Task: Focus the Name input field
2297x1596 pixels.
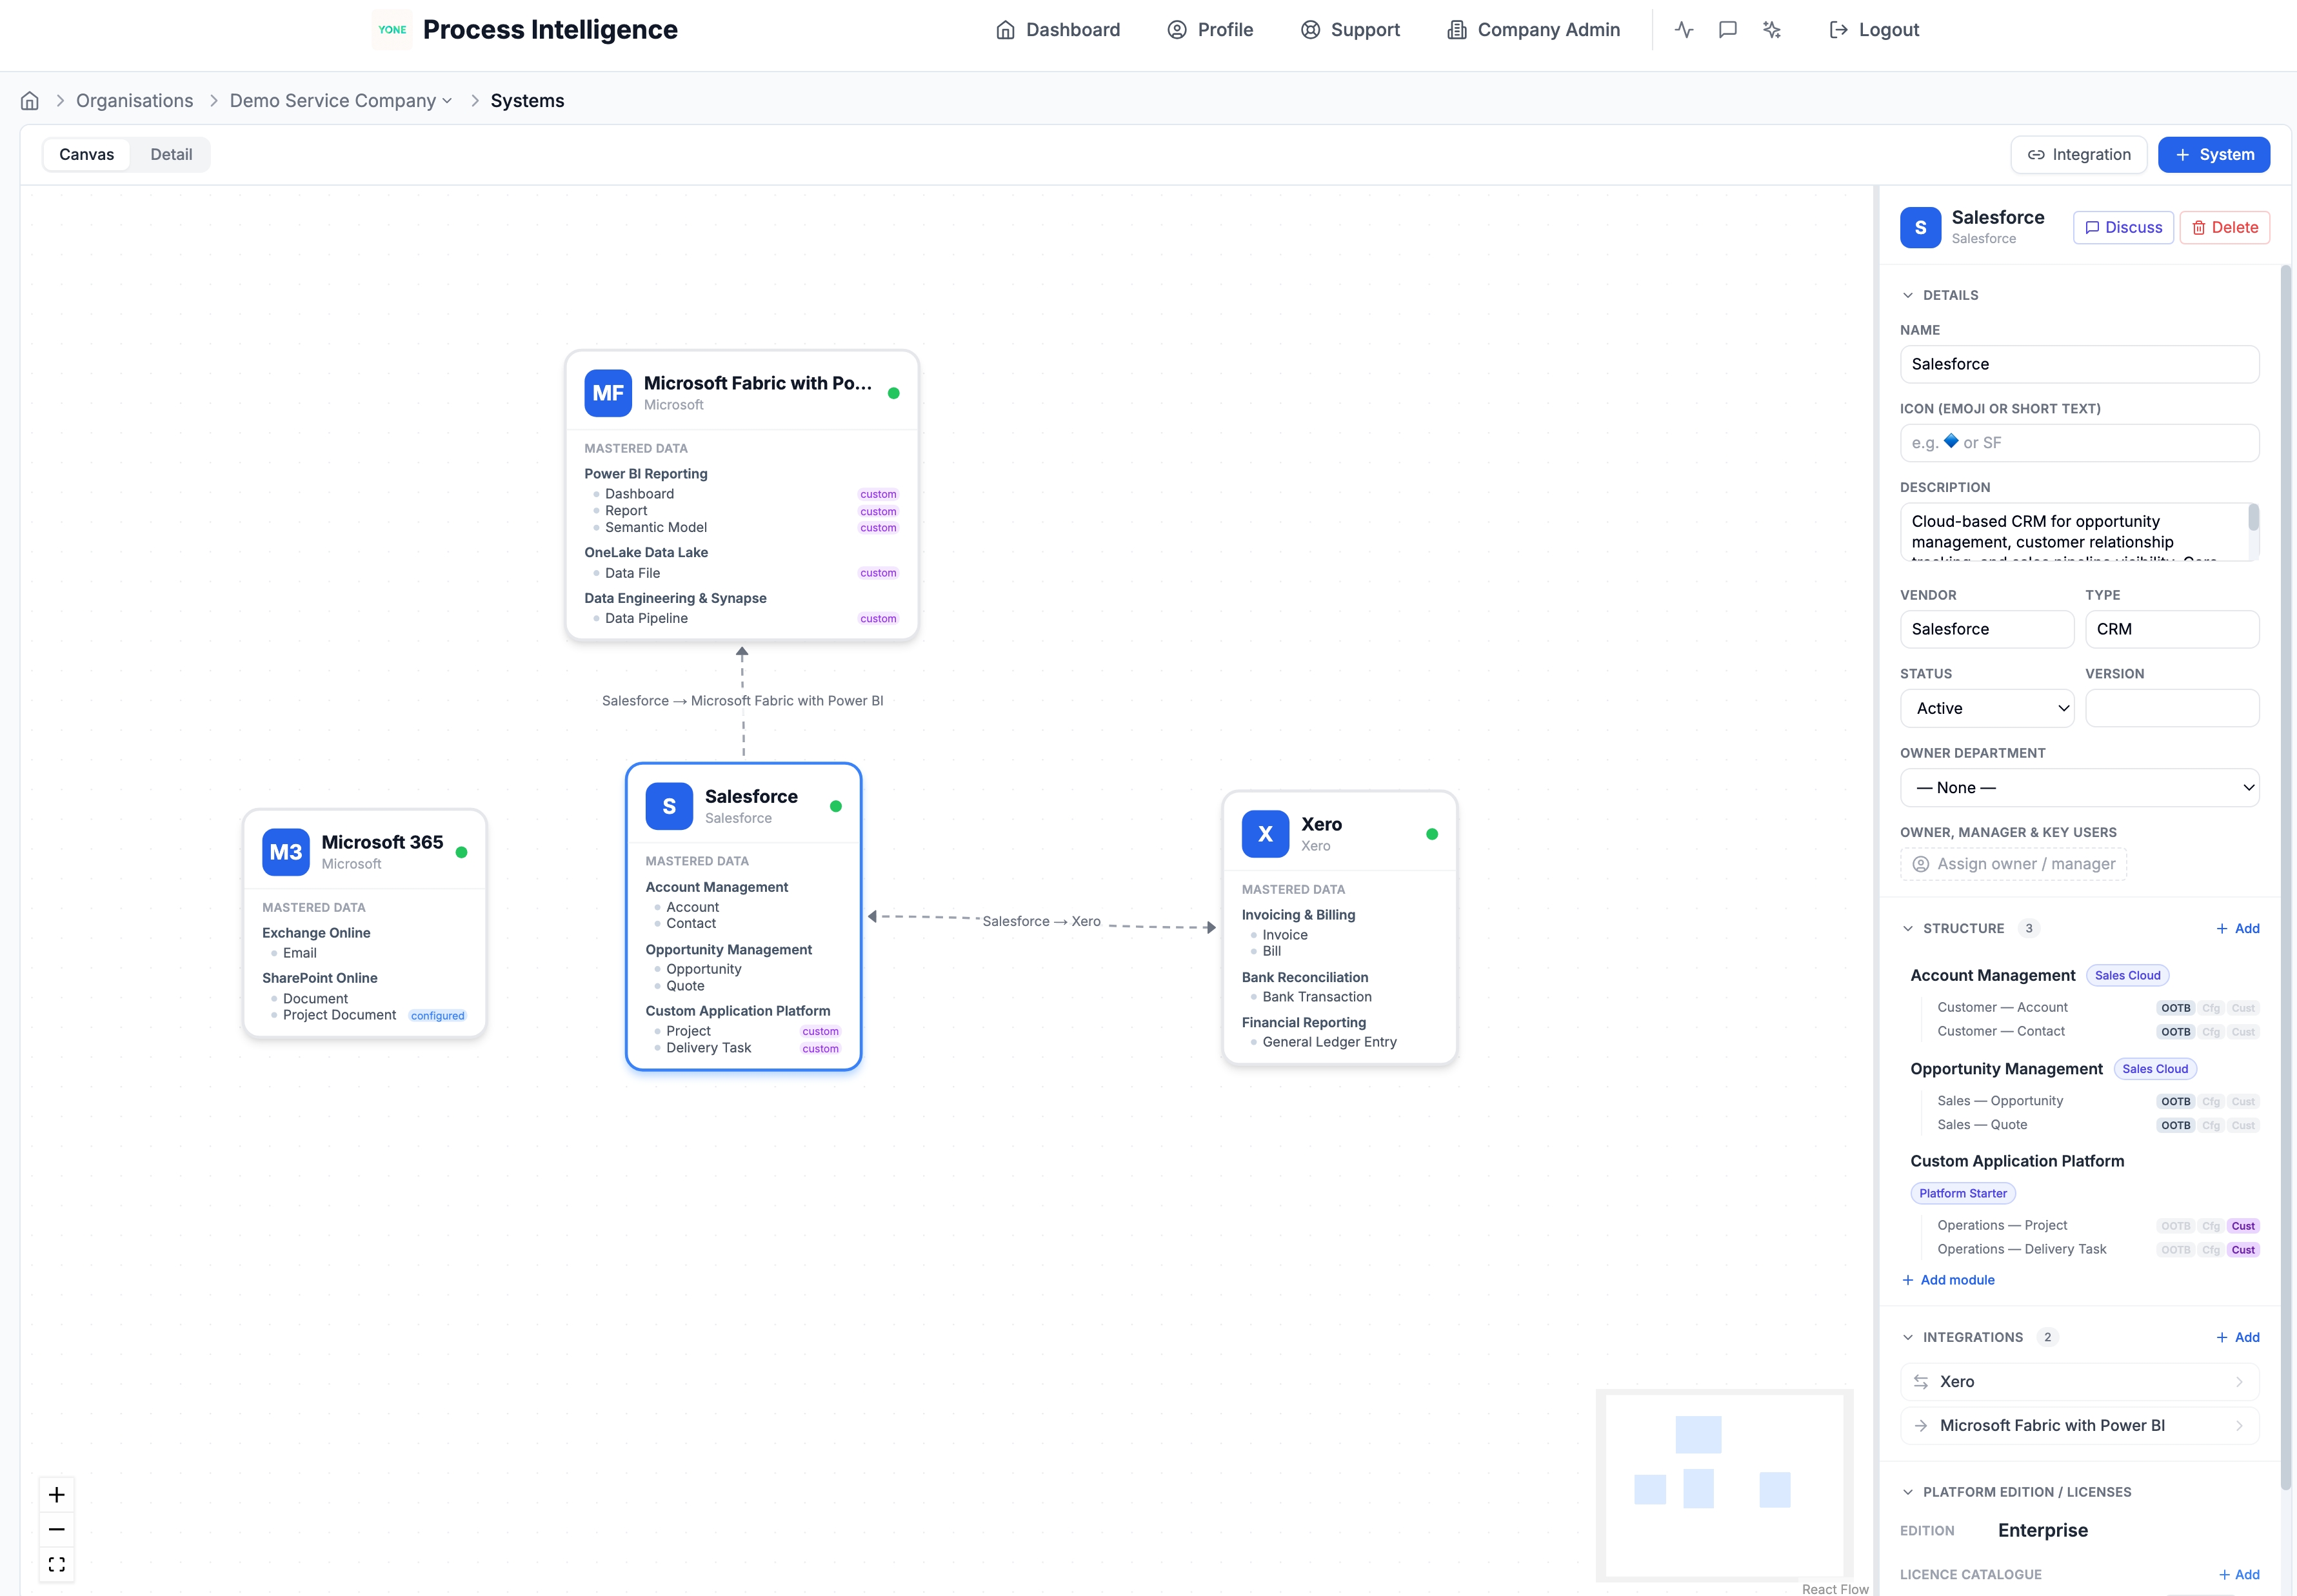Action: tap(2079, 364)
